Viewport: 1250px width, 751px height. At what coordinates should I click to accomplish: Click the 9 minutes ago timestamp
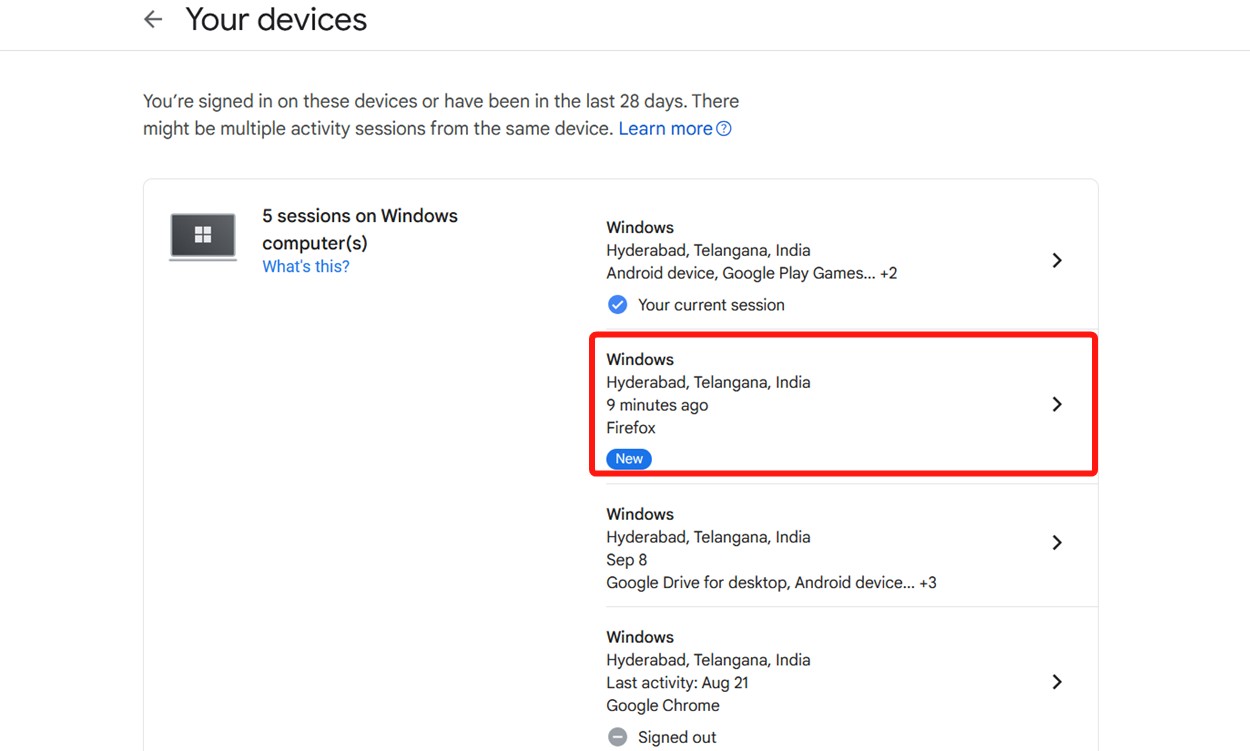pos(657,405)
